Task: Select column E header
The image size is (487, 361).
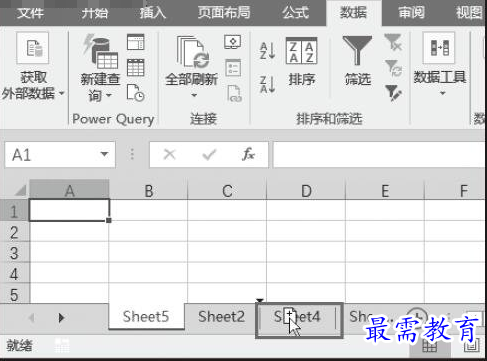Action: click(x=385, y=190)
